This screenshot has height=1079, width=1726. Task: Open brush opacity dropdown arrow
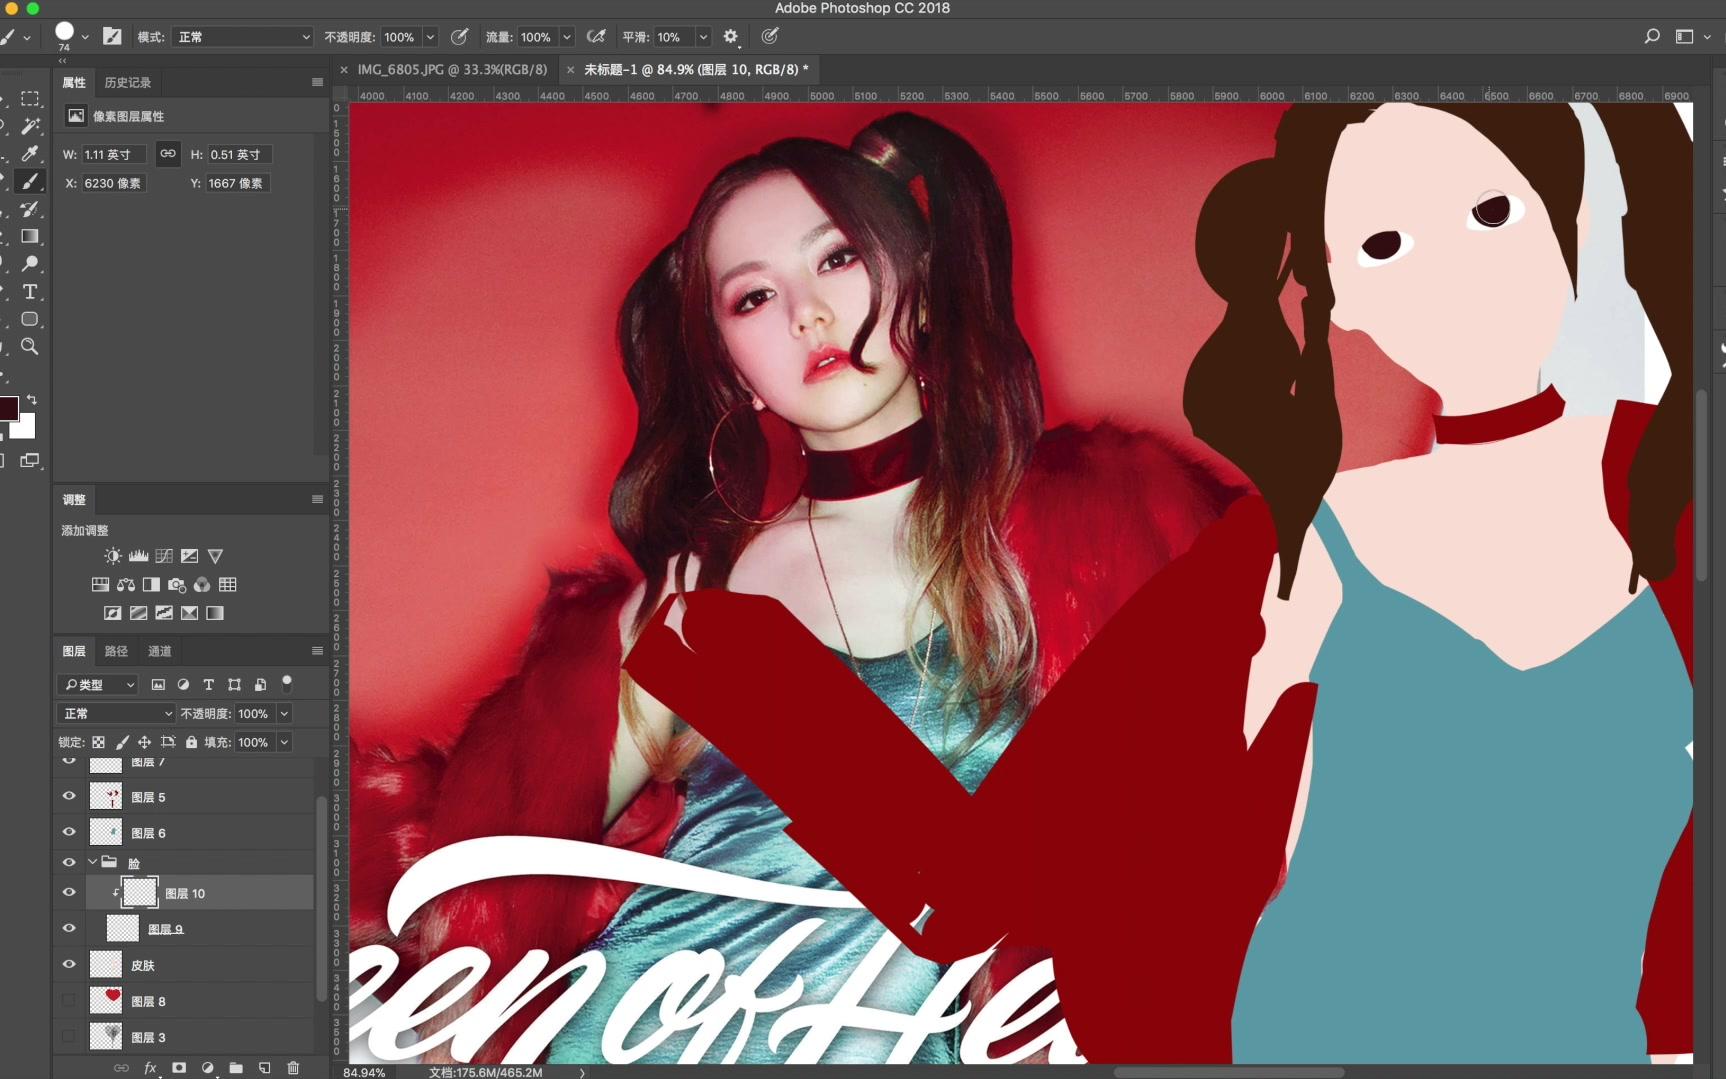pyautogui.click(x=430, y=37)
